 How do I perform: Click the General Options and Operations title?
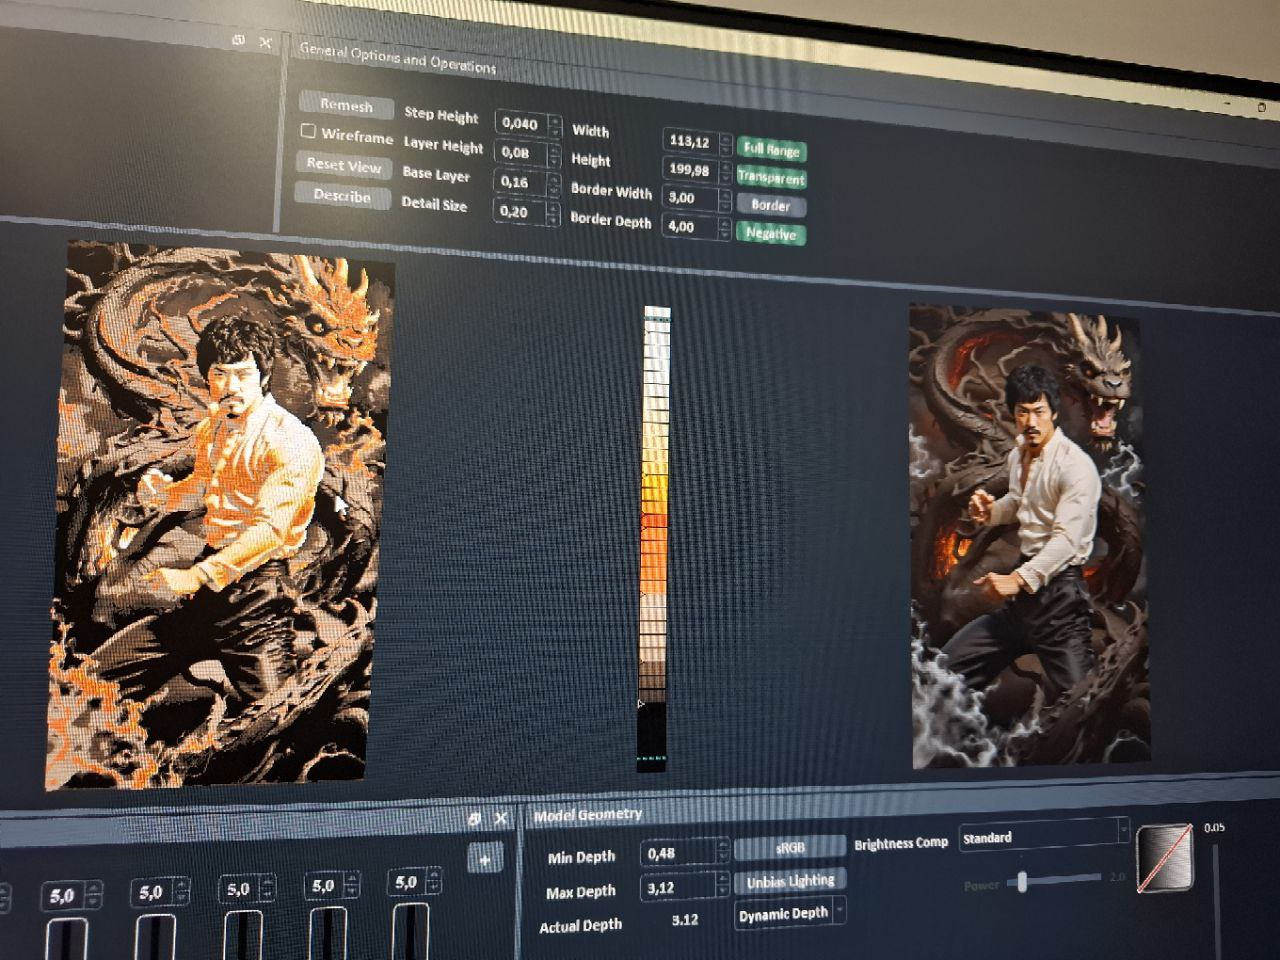(x=397, y=58)
